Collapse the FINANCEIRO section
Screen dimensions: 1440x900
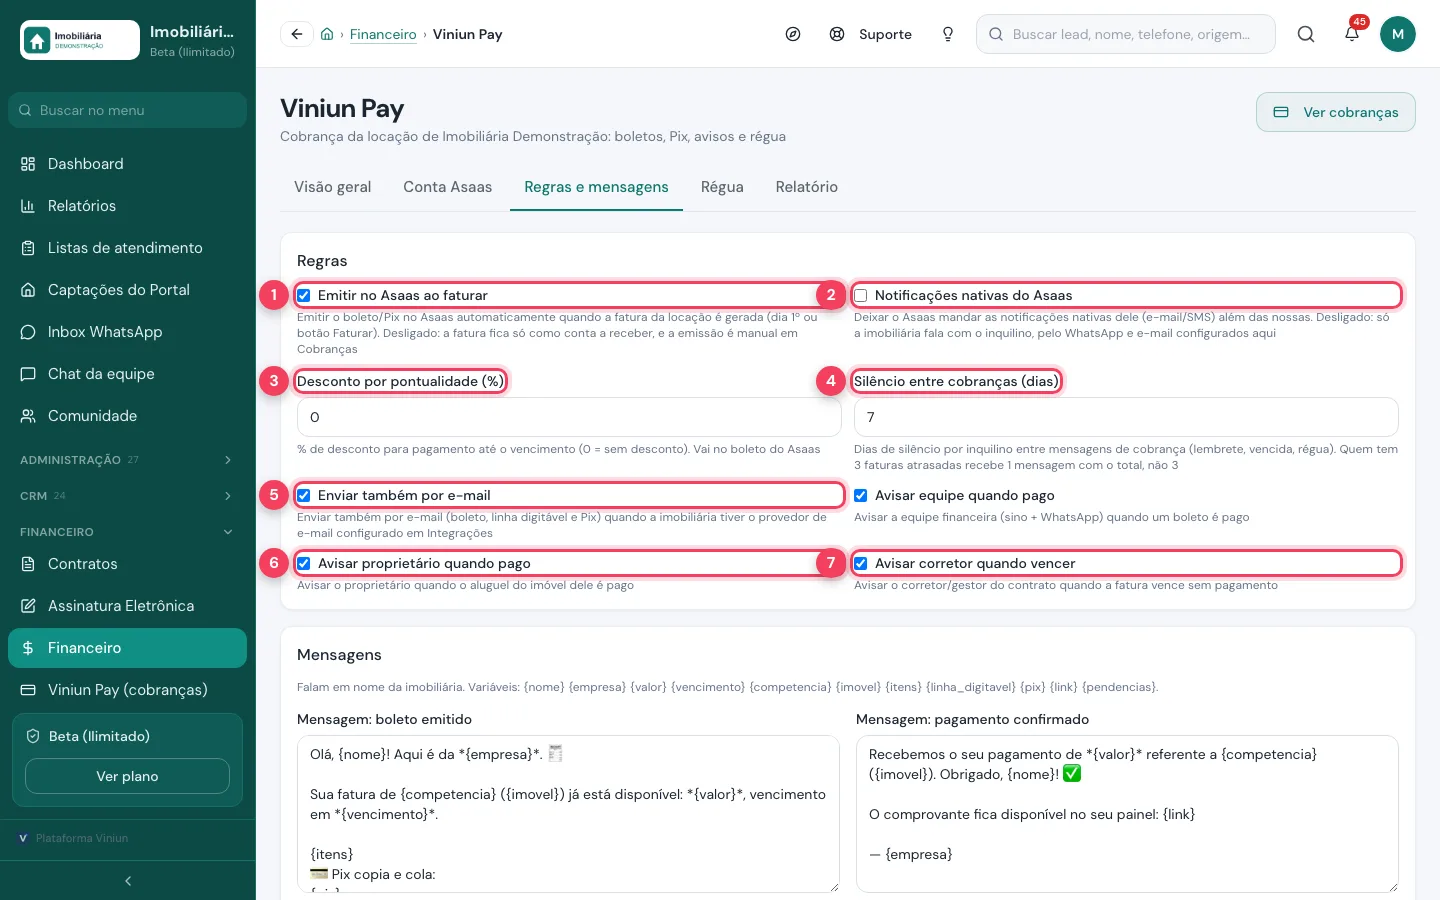(x=127, y=532)
